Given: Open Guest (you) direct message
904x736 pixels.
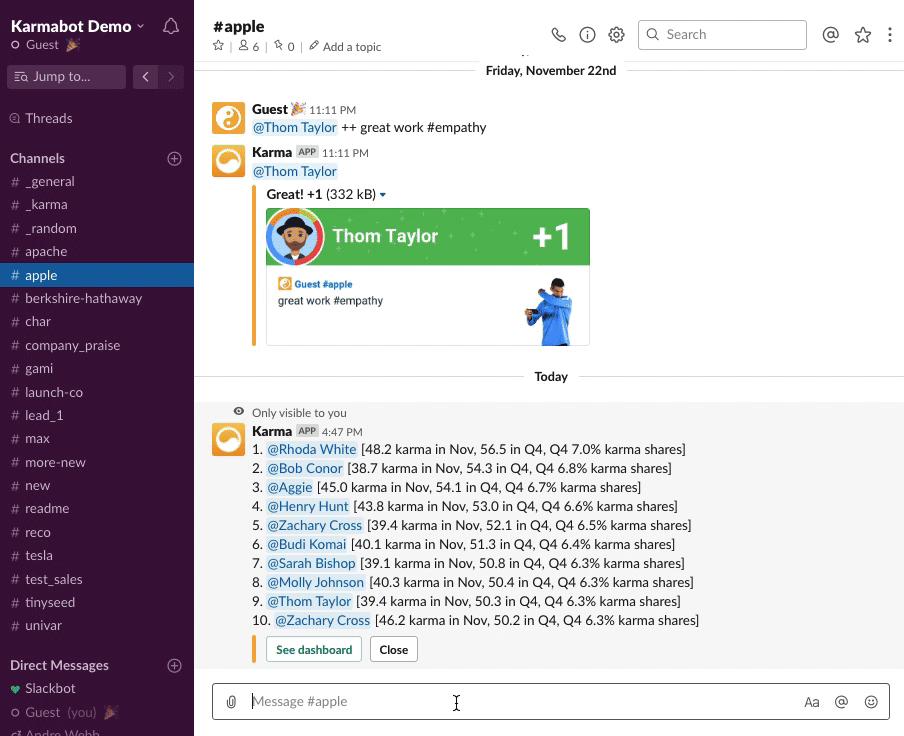Looking at the screenshot, I should (x=97, y=712).
